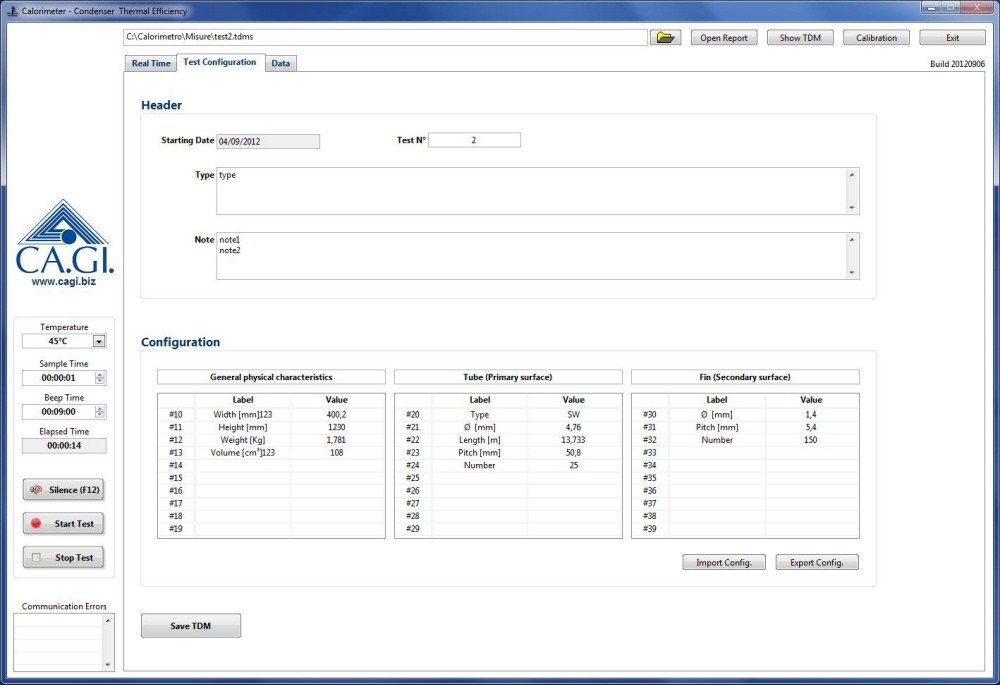Select the Test Configuration tab
The image size is (1000, 685).
pyautogui.click(x=220, y=63)
